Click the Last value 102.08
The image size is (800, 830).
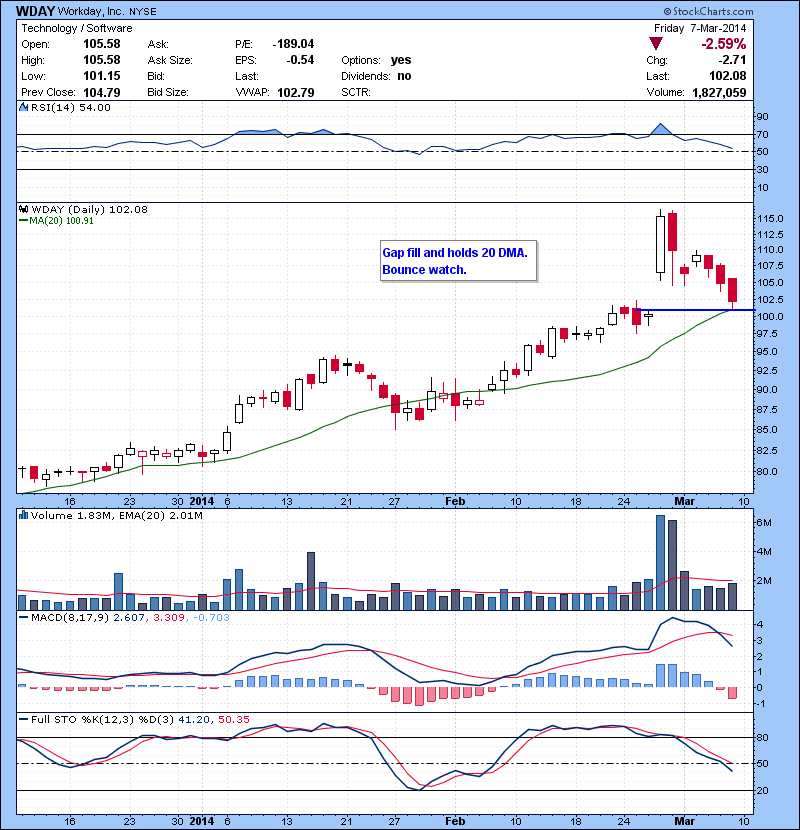pos(727,76)
